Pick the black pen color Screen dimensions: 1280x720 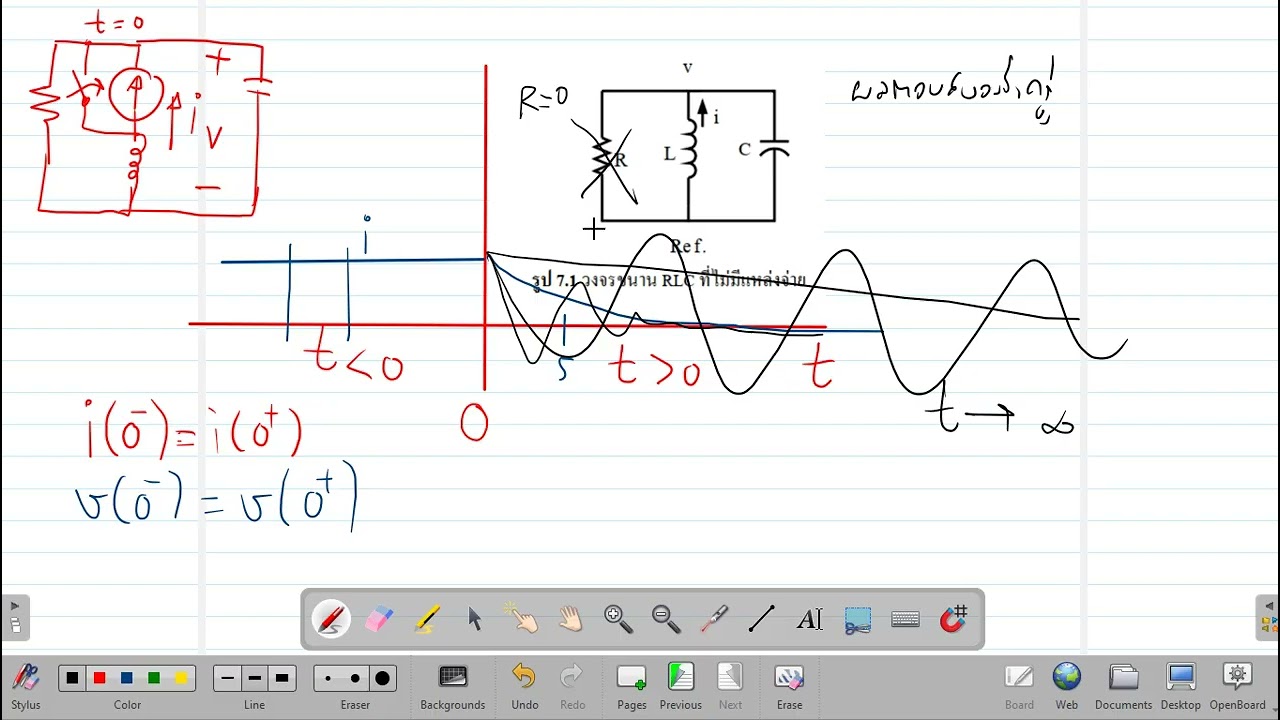pyautogui.click(x=72, y=678)
